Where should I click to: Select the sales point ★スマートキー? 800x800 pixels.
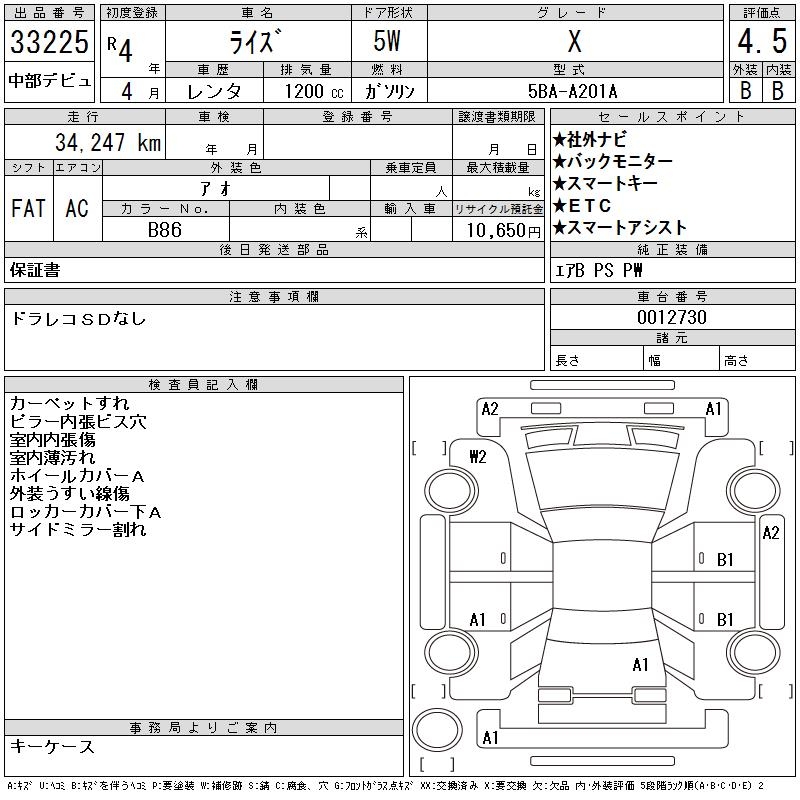pyautogui.click(x=605, y=183)
